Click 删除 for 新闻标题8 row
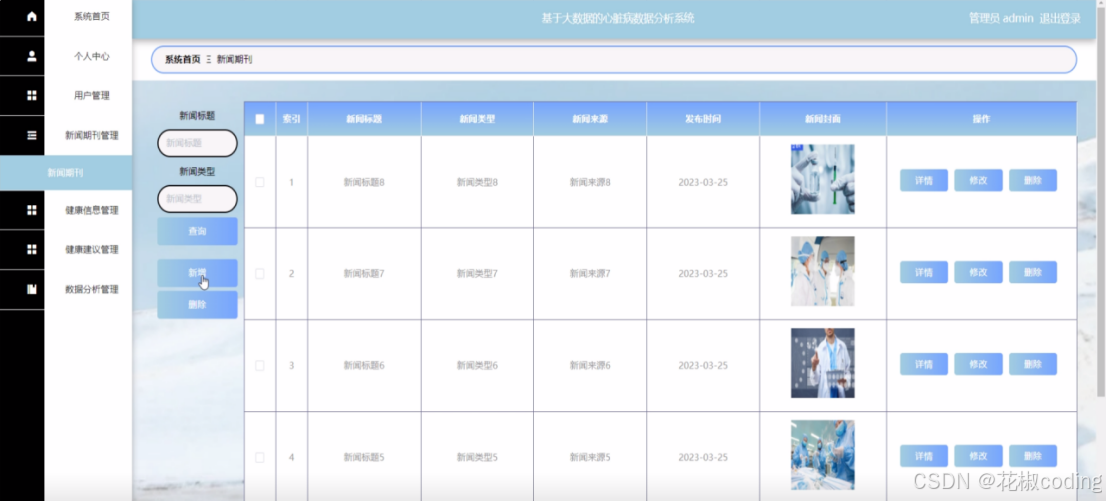1106x501 pixels. click(1033, 181)
